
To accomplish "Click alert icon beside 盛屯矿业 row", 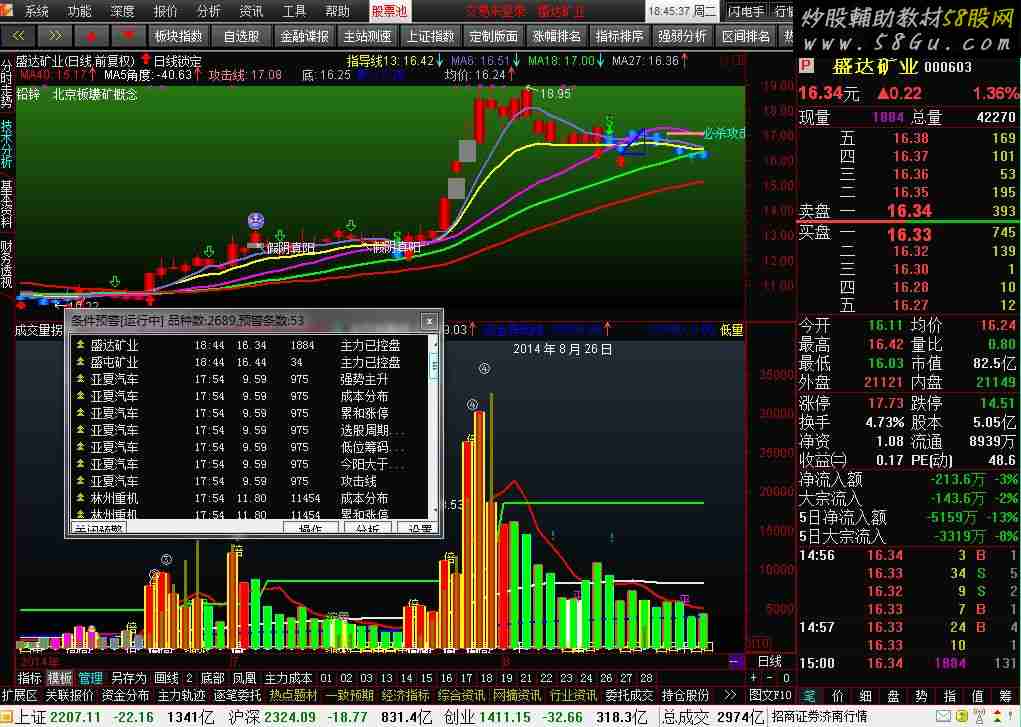I will [x=80, y=362].
